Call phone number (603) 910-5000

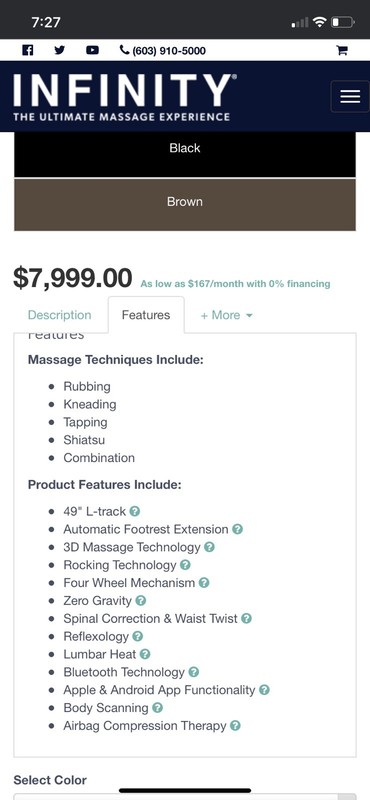coord(163,51)
